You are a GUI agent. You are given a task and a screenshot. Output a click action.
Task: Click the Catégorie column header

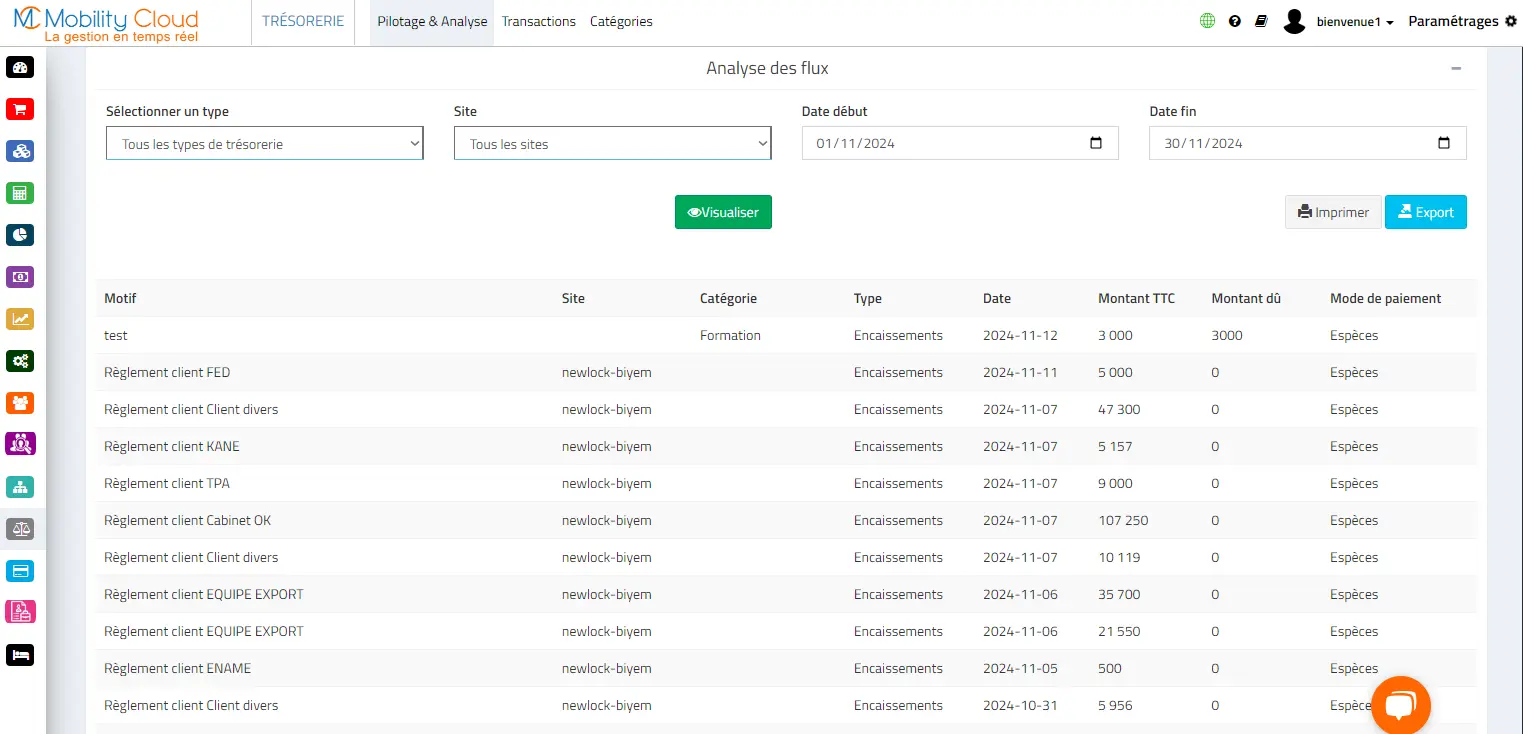coord(728,298)
